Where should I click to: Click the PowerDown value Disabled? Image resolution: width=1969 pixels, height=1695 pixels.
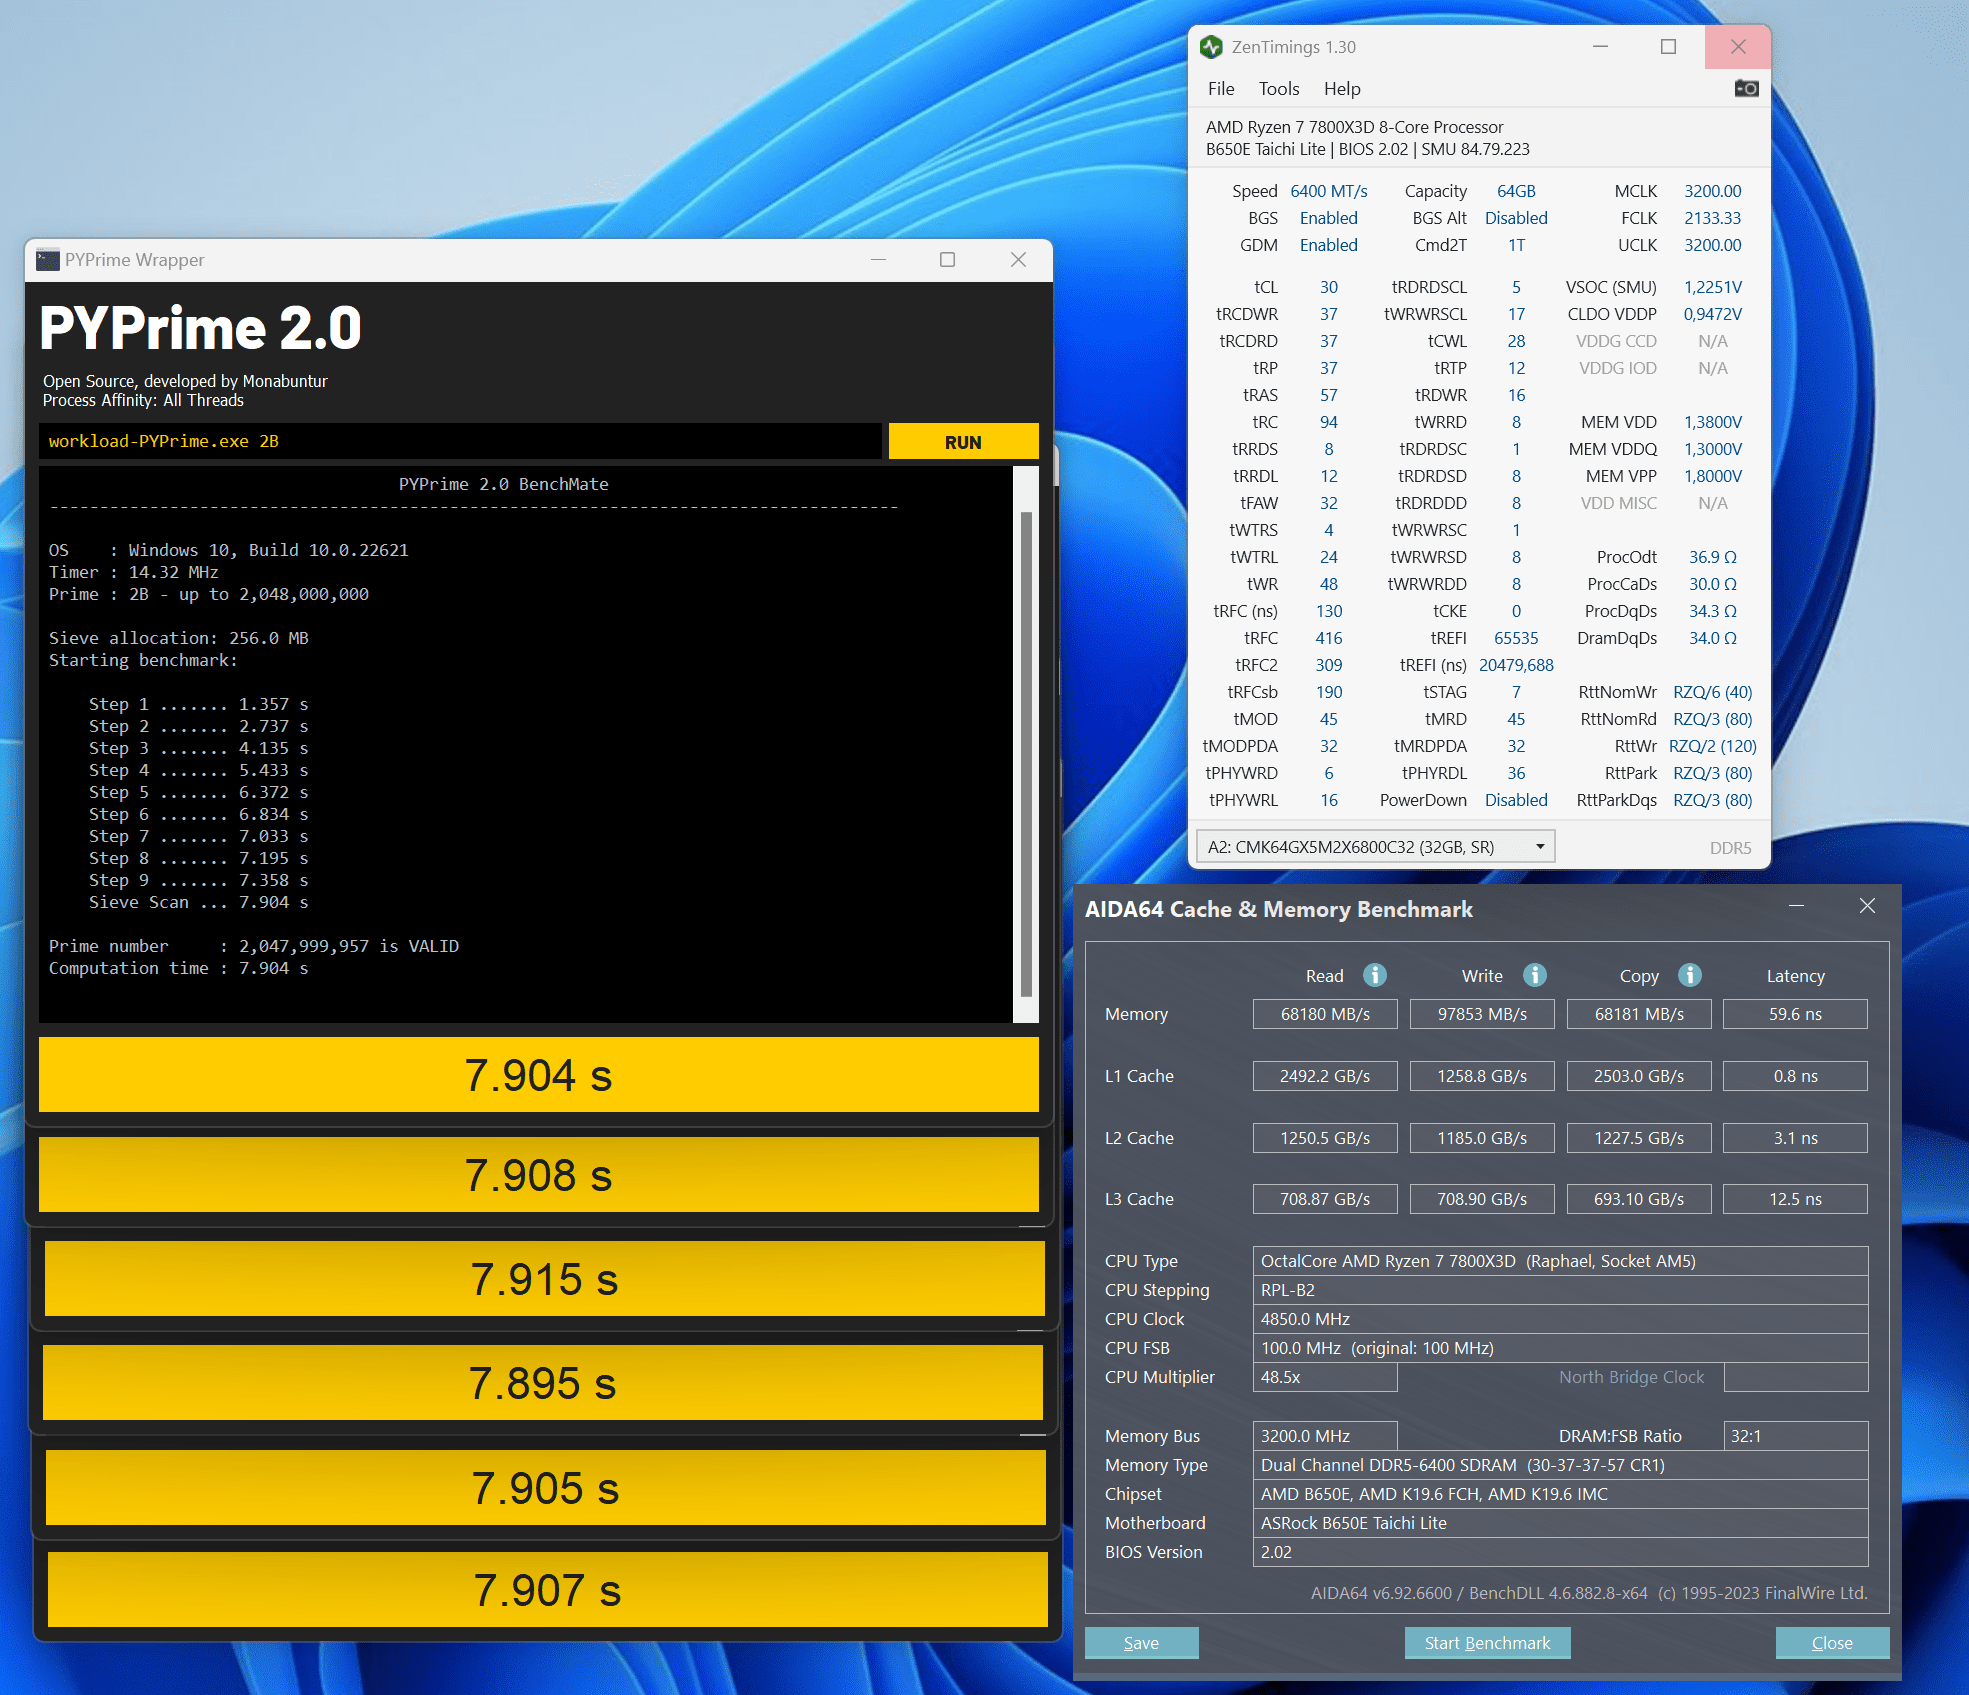[x=1516, y=800]
